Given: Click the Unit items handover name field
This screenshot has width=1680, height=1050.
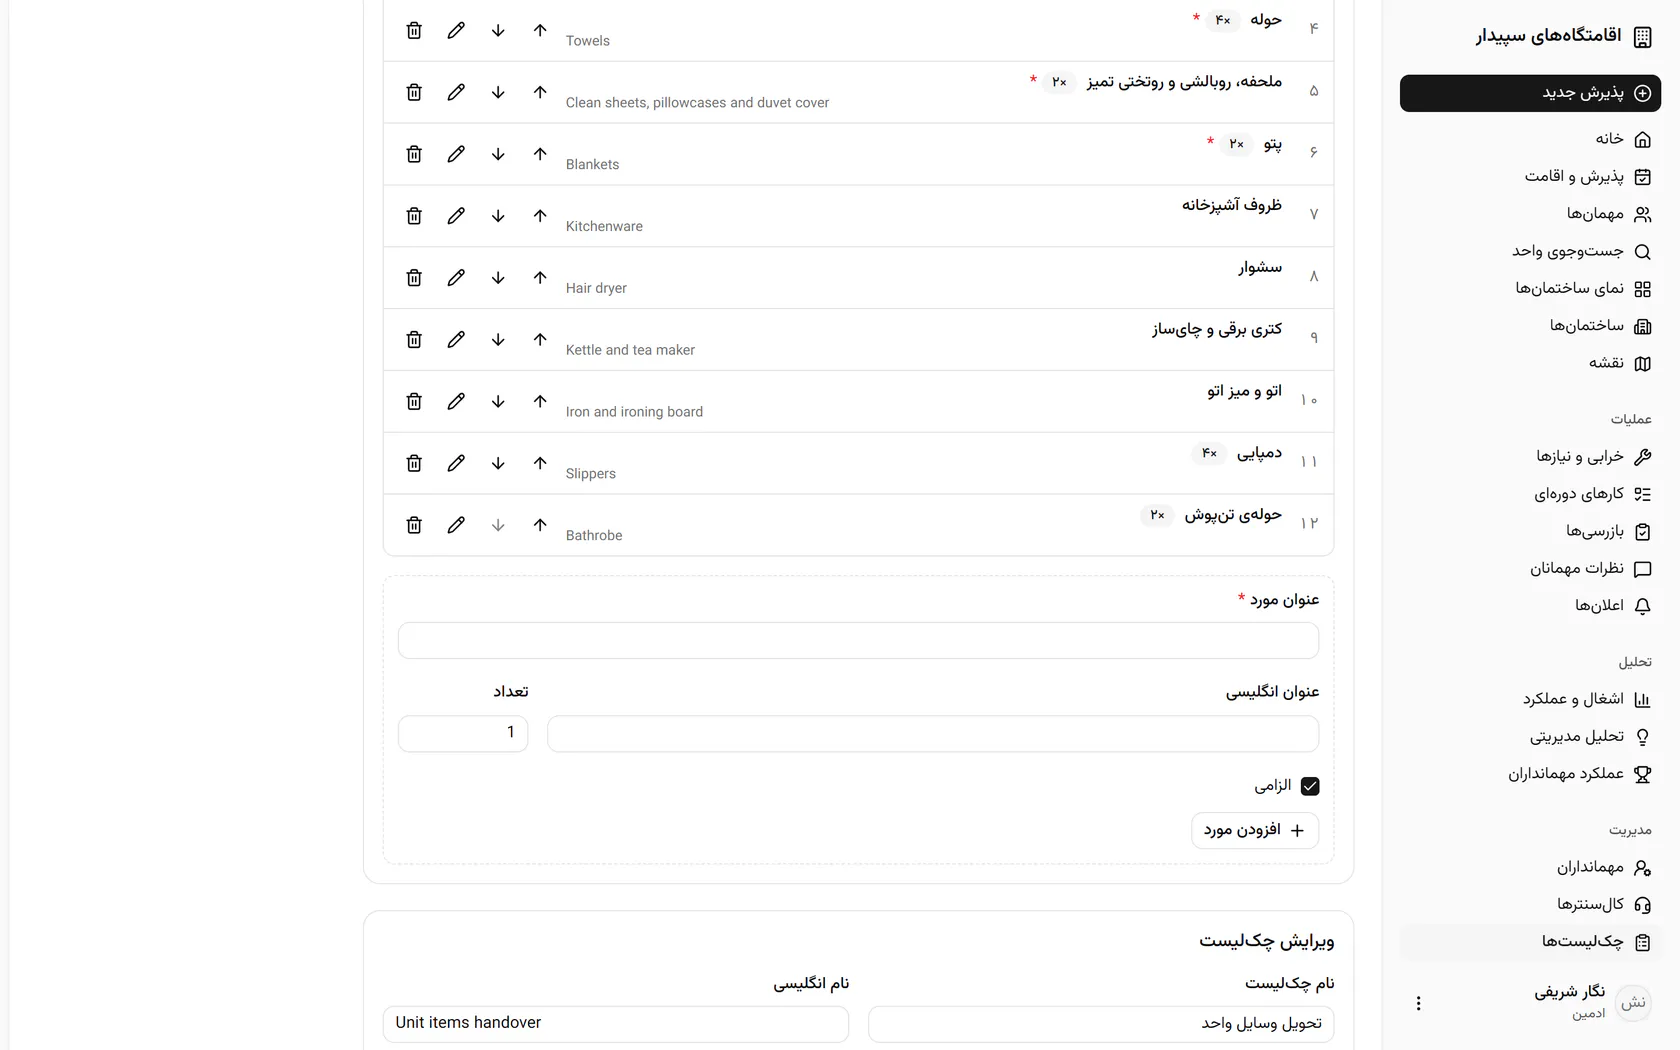Looking at the screenshot, I should coord(616,1024).
